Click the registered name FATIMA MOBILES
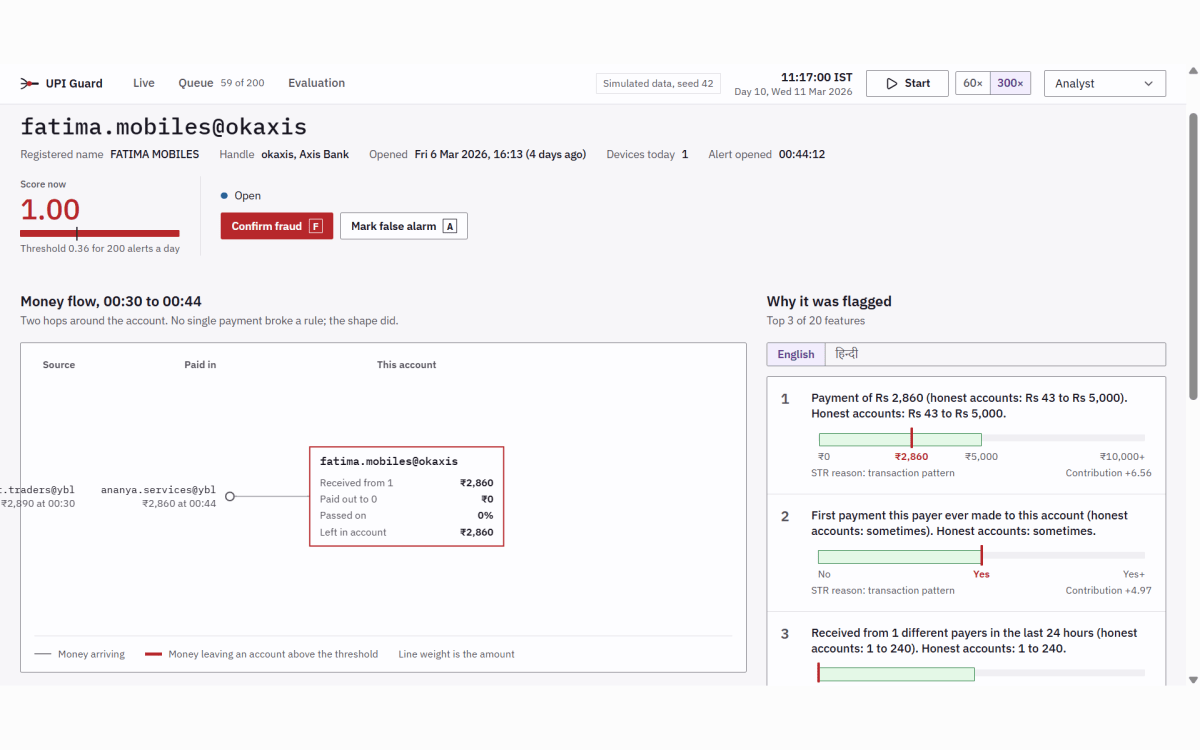Viewport: 1200px width, 750px height. (155, 155)
